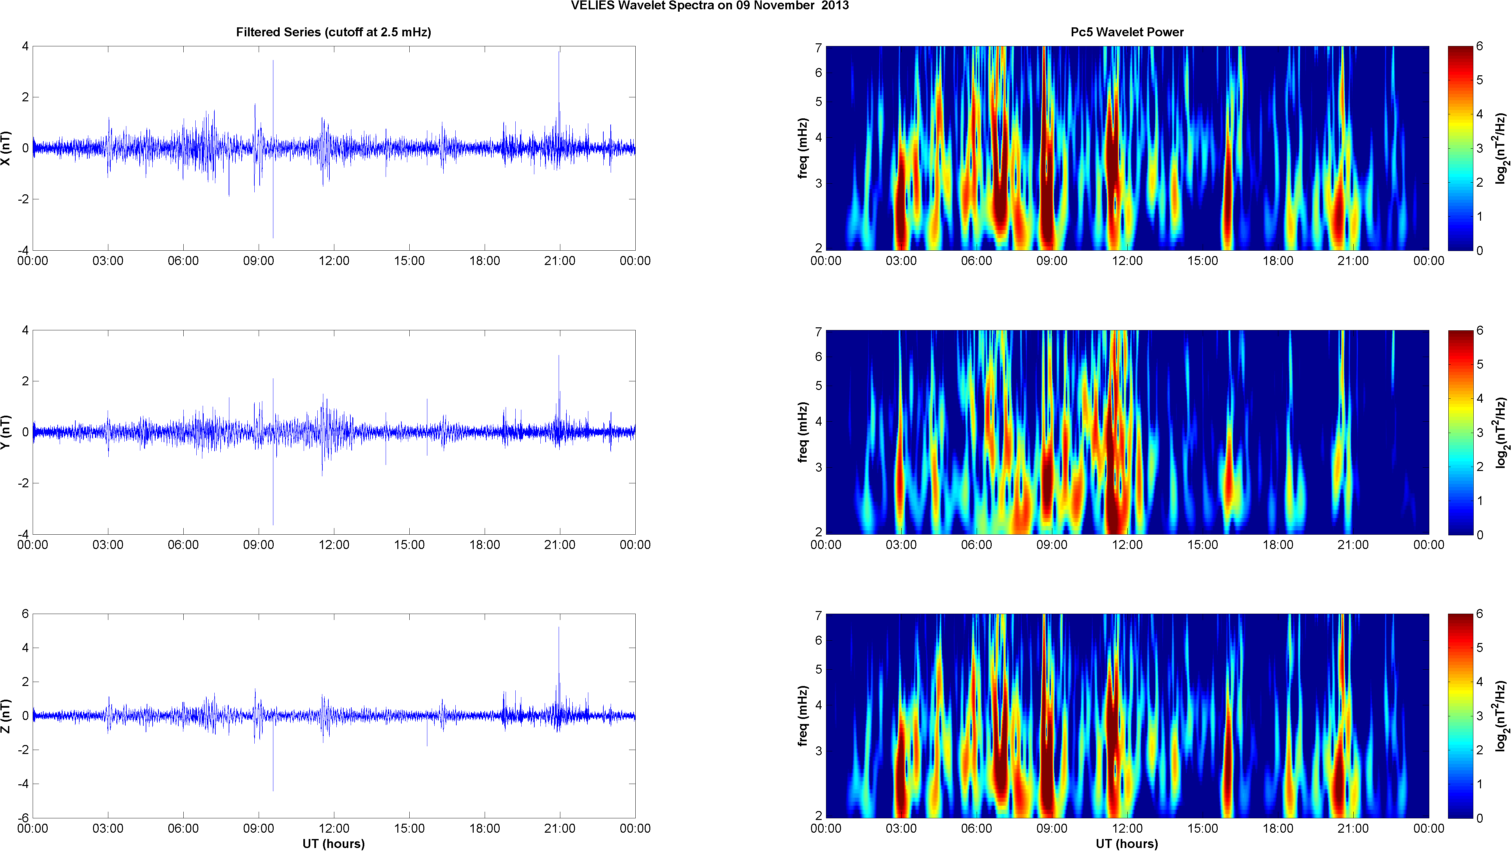This screenshot has width=1511, height=851.
Task: Click the "-6" bottom tick of the Z plot y-axis
Action: (23, 818)
